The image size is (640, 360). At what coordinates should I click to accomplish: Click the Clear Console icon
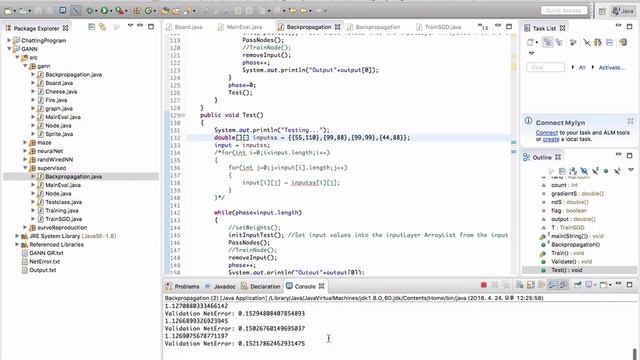[x=520, y=285]
